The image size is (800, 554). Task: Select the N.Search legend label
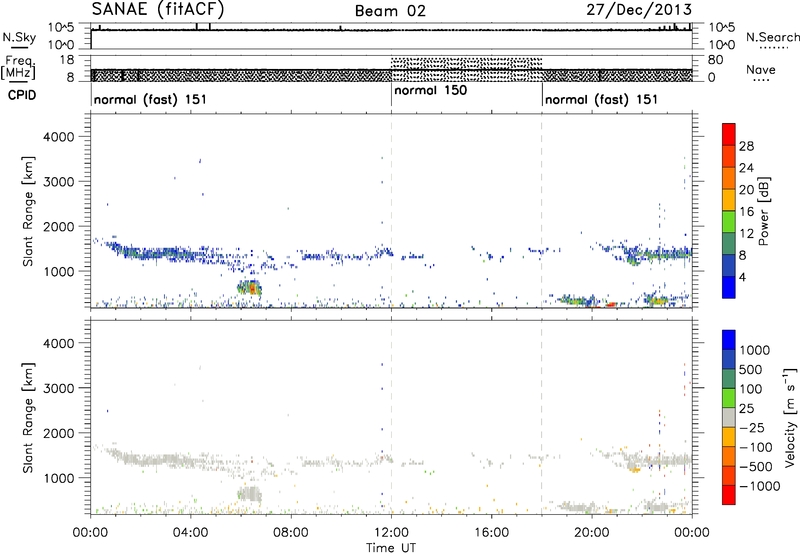tap(773, 37)
